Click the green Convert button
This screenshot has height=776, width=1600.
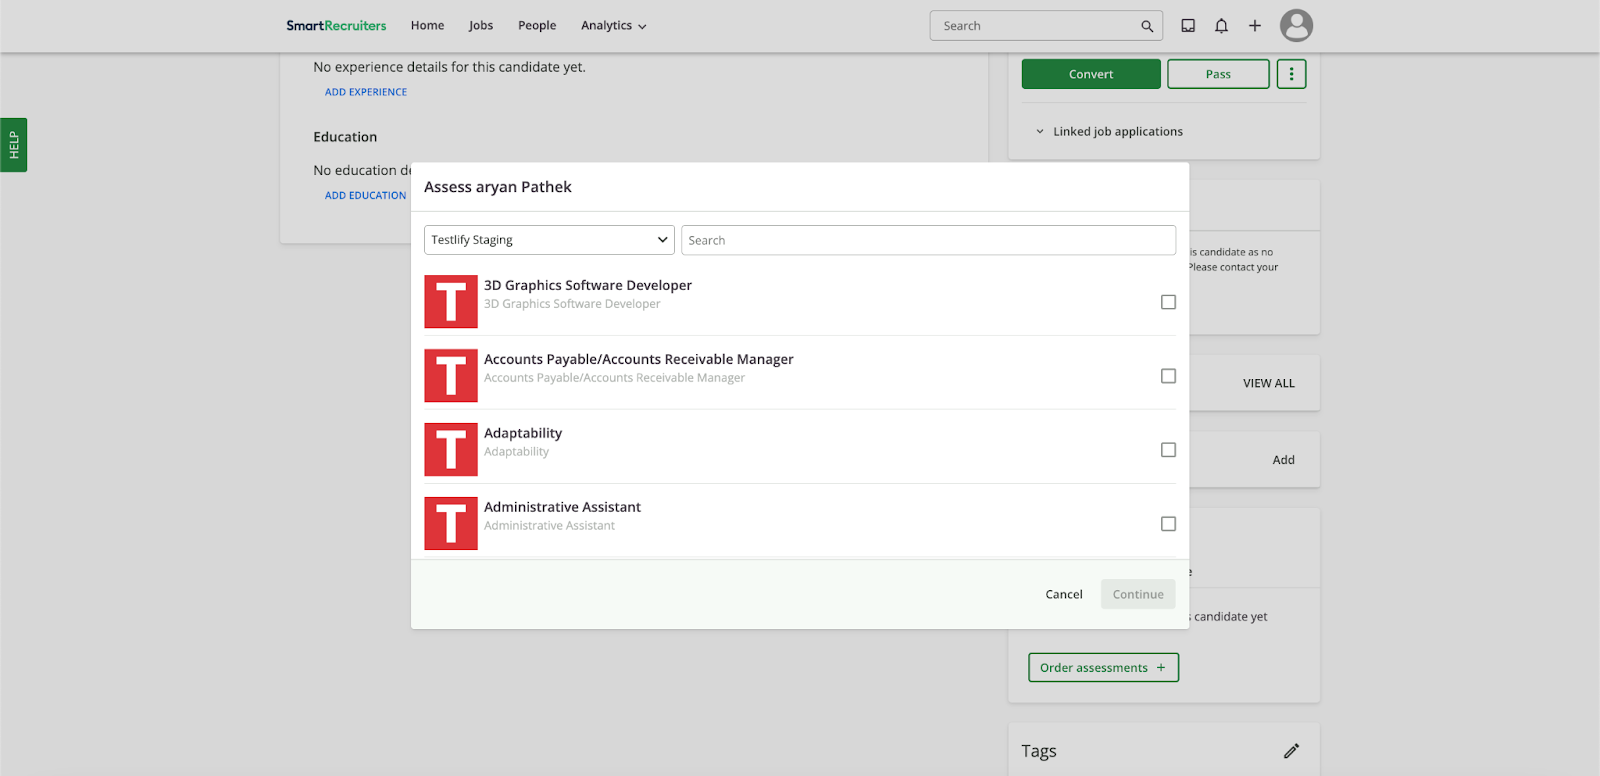pyautogui.click(x=1091, y=74)
